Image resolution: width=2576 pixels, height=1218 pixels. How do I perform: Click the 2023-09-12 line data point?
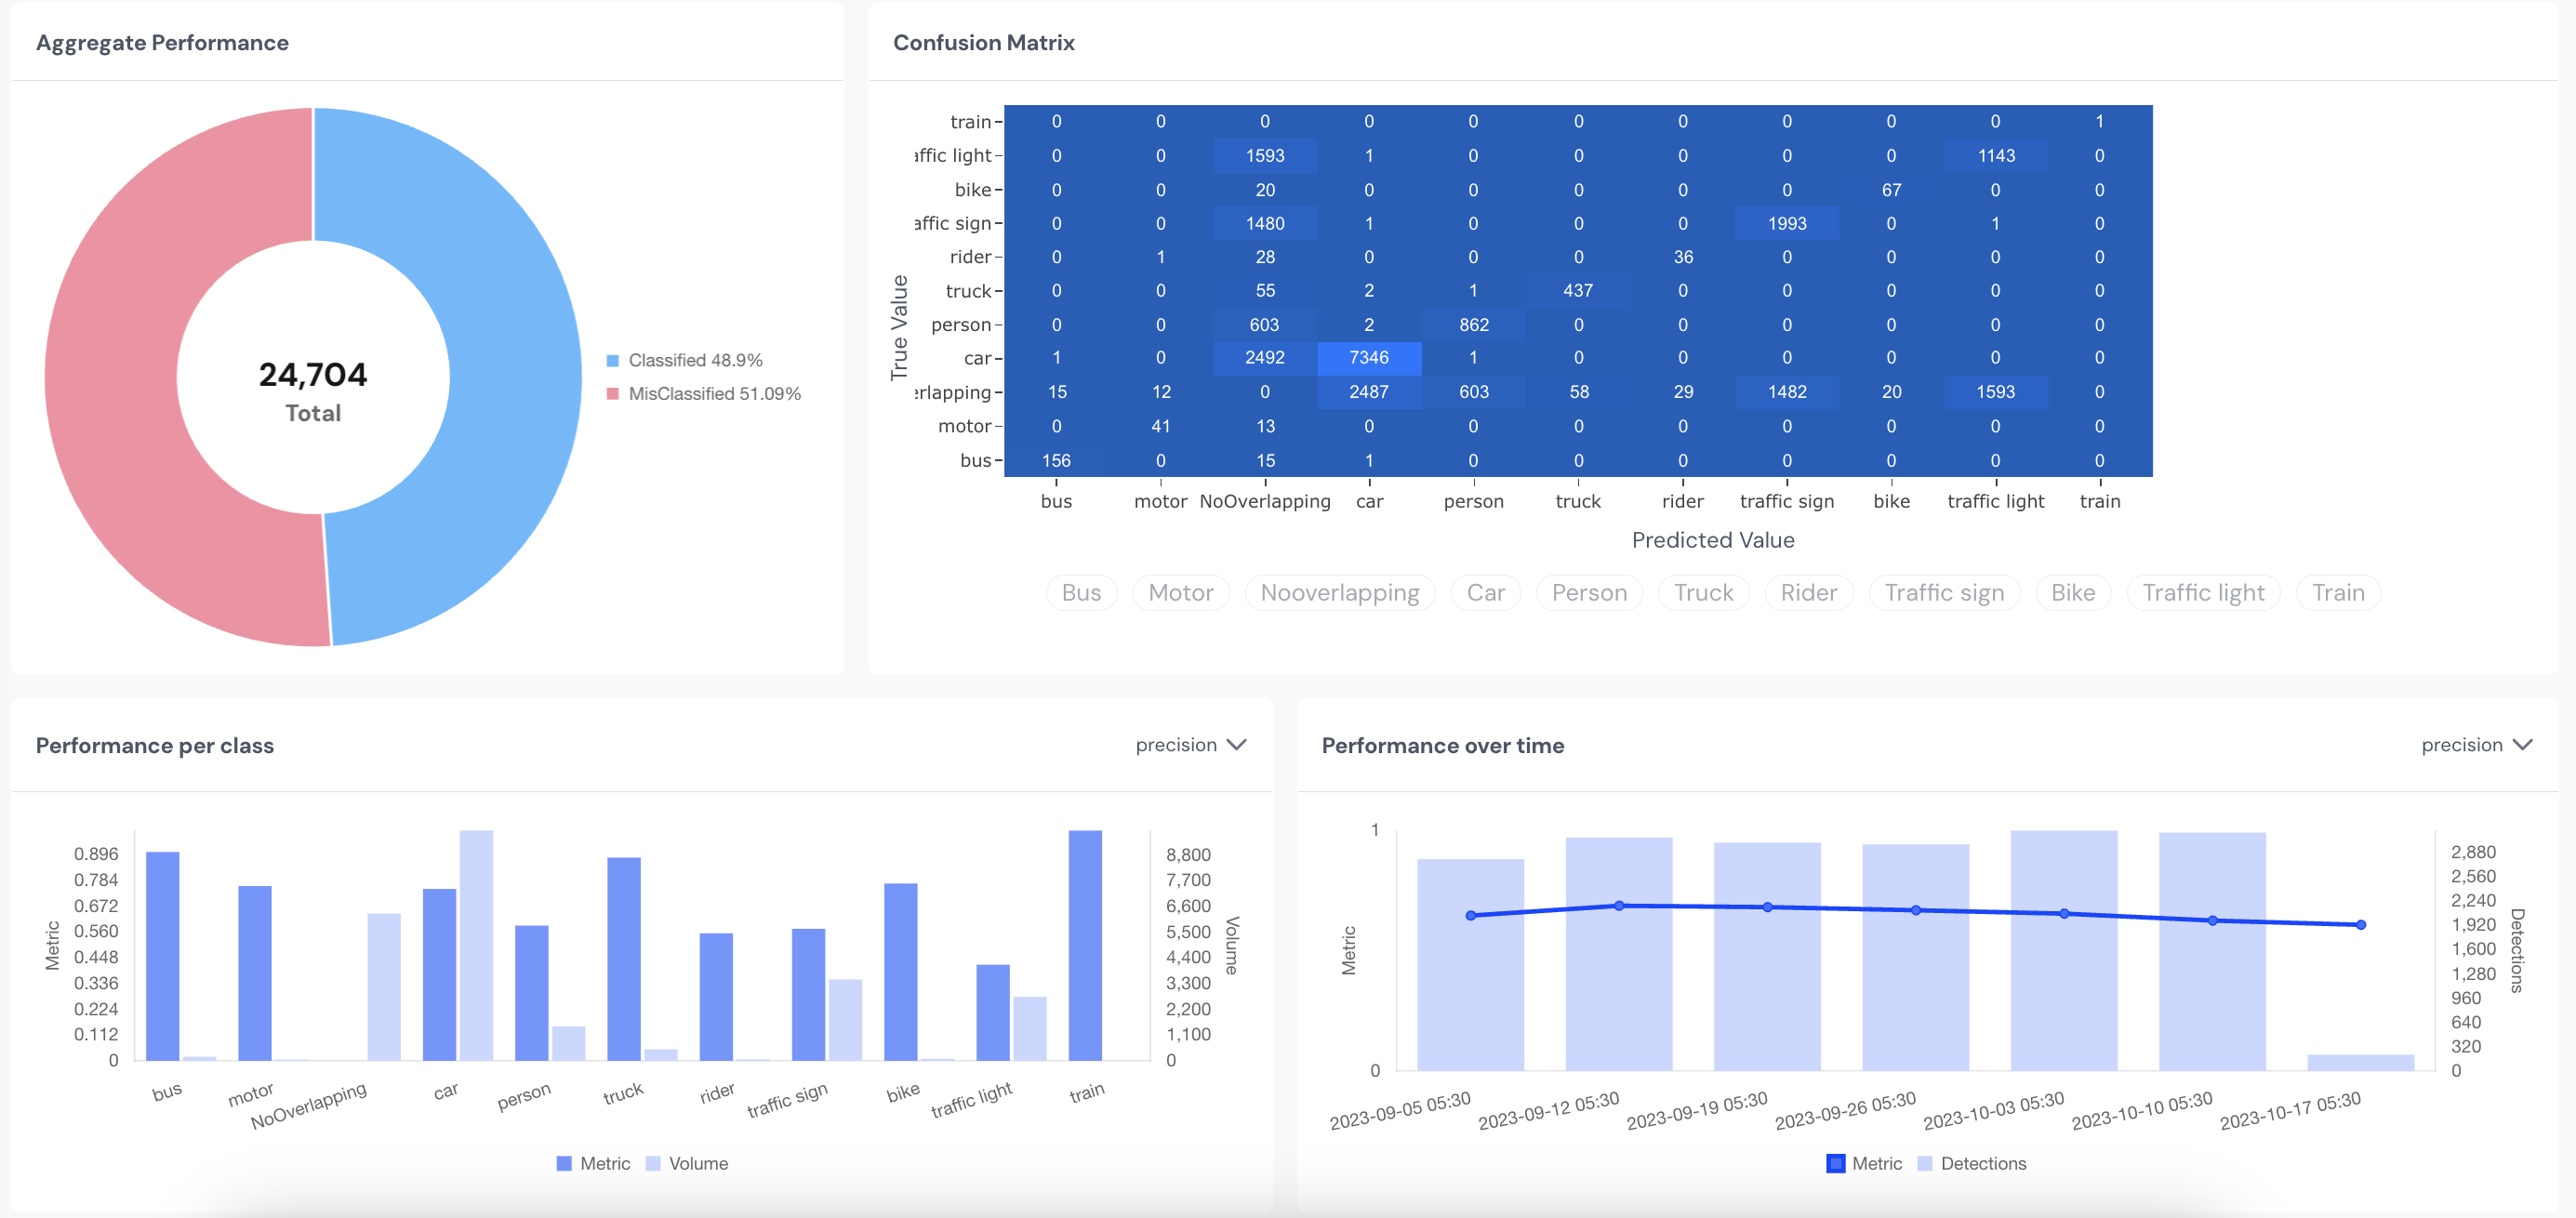1619,906
